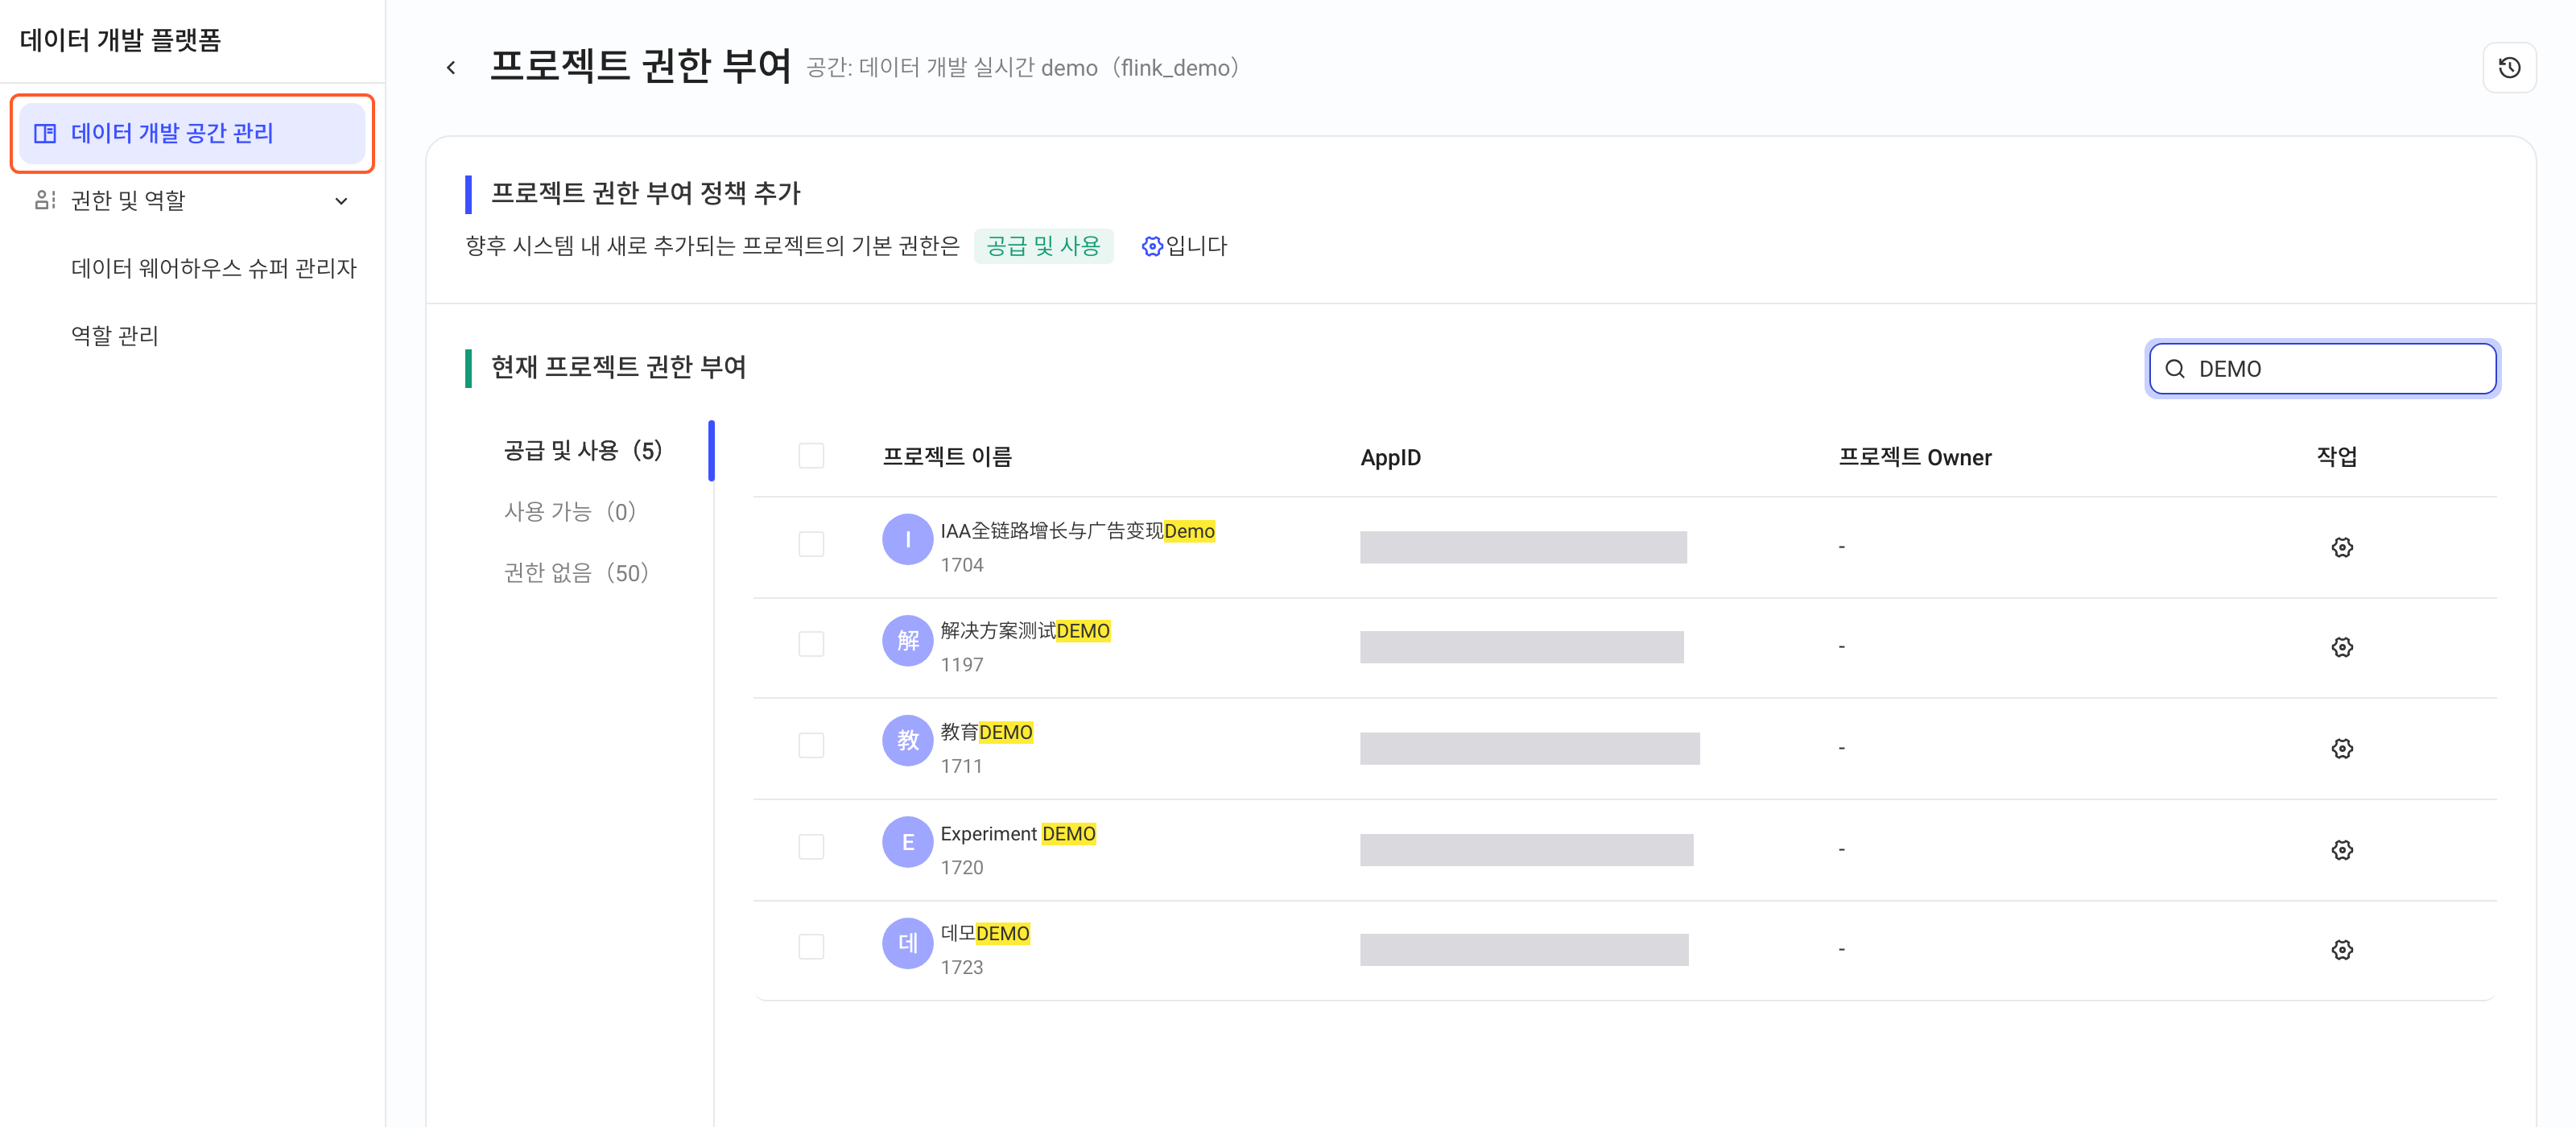This screenshot has width=2576, height=1127.
Task: Click the back arrow beside the page title
Action: click(x=451, y=68)
